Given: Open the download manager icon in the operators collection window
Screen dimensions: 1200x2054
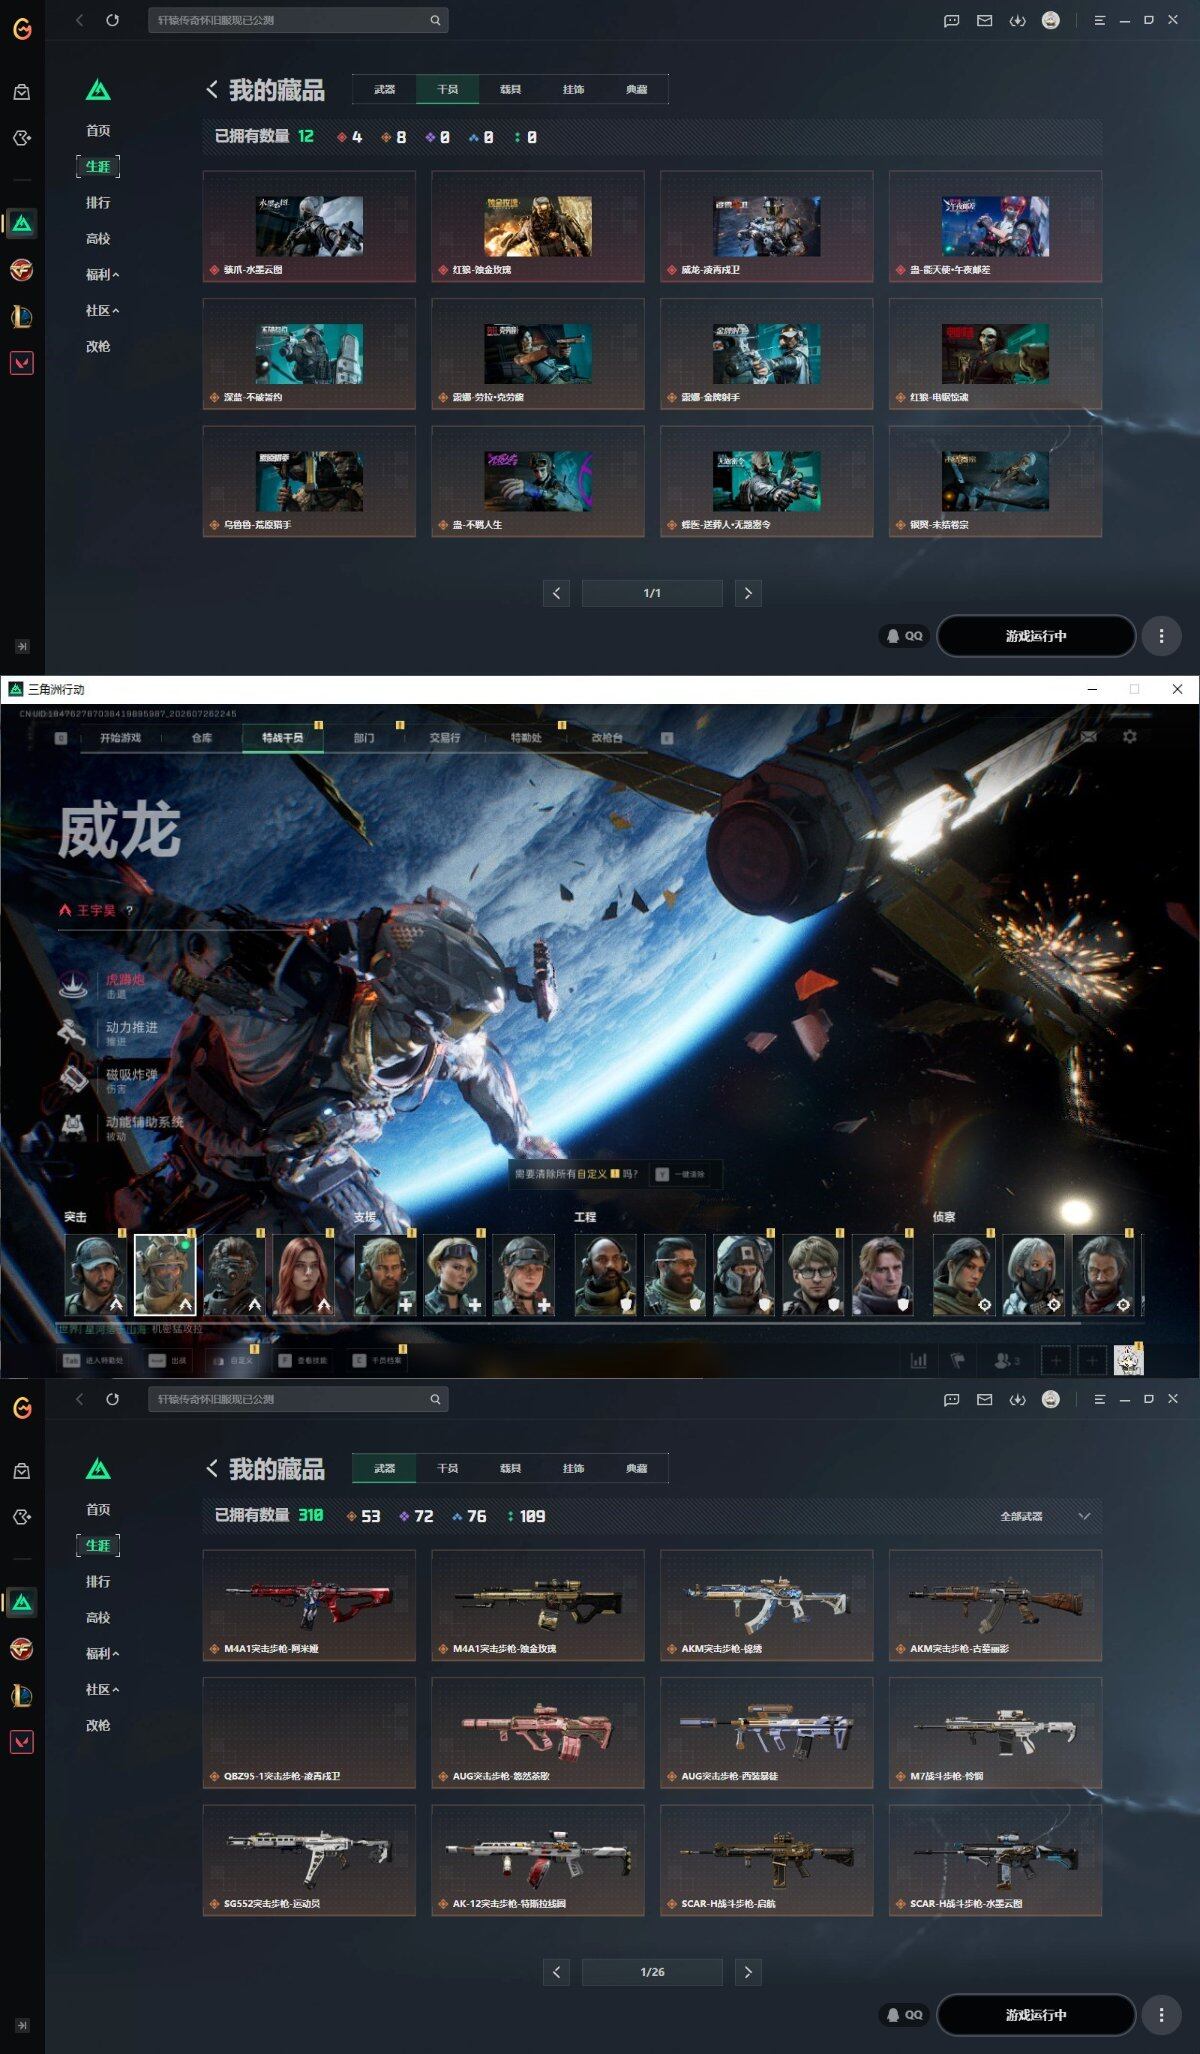Looking at the screenshot, I should (1018, 20).
